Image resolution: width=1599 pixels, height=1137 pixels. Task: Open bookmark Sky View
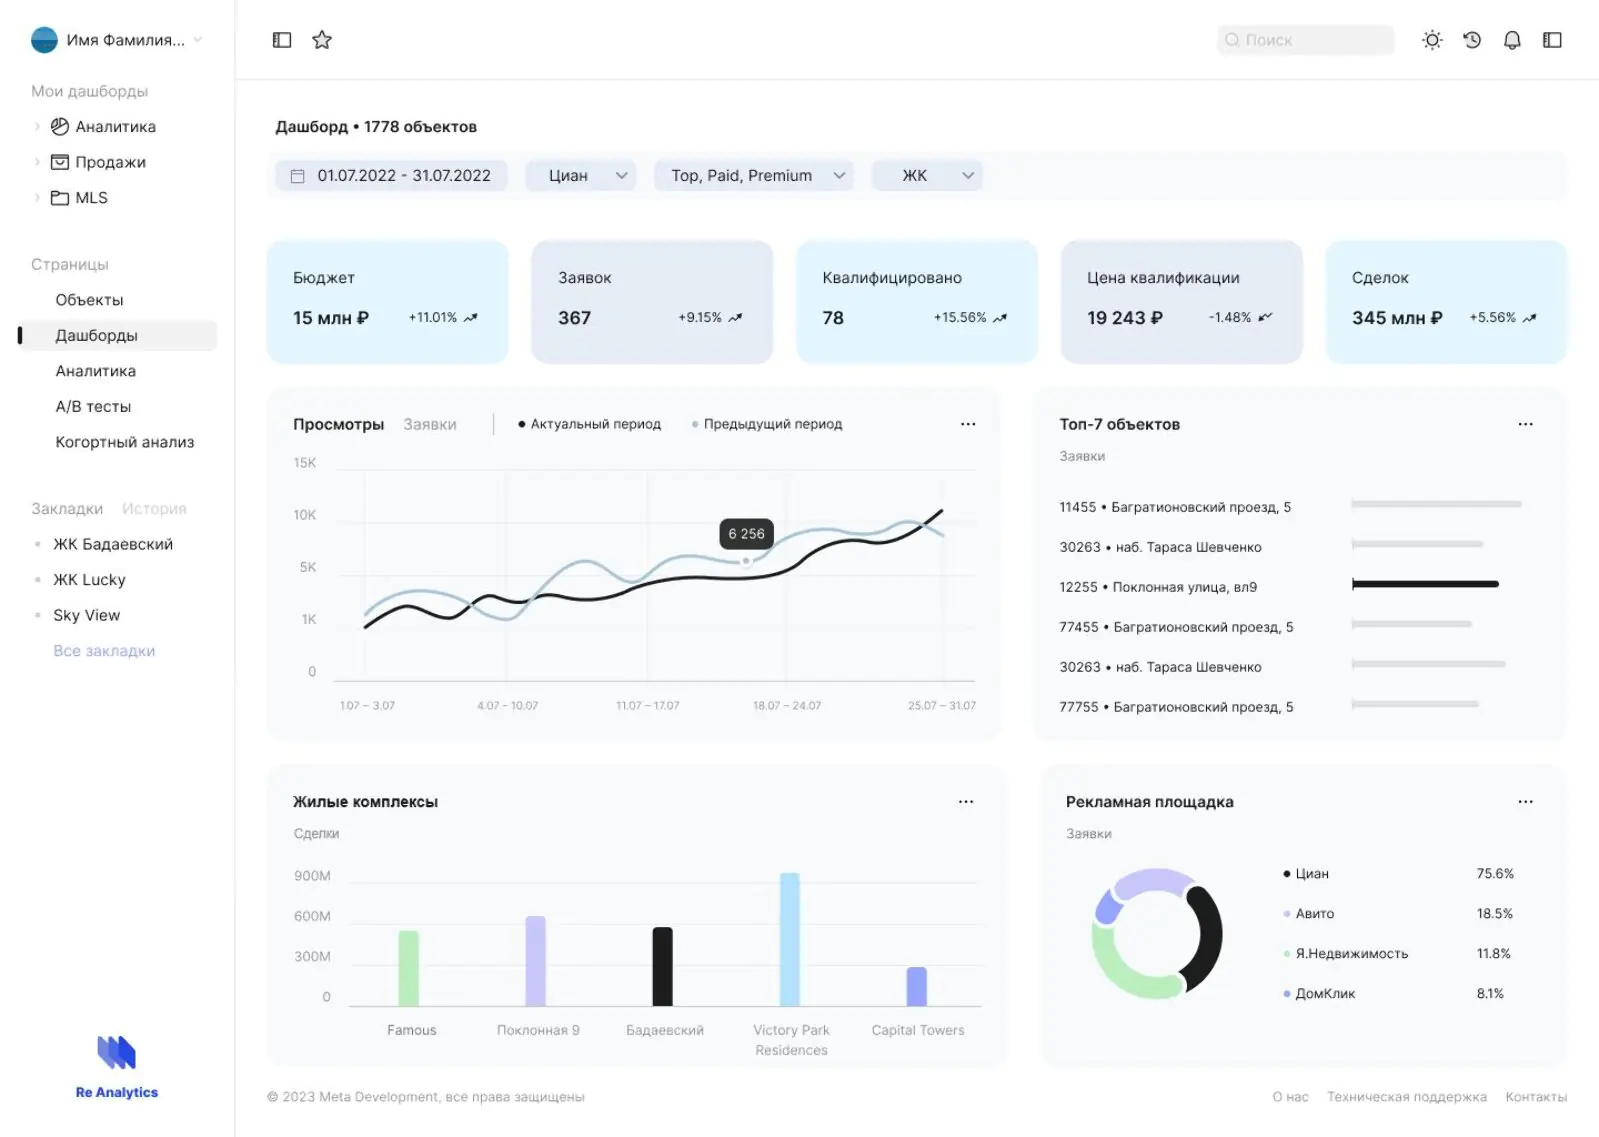pos(86,615)
